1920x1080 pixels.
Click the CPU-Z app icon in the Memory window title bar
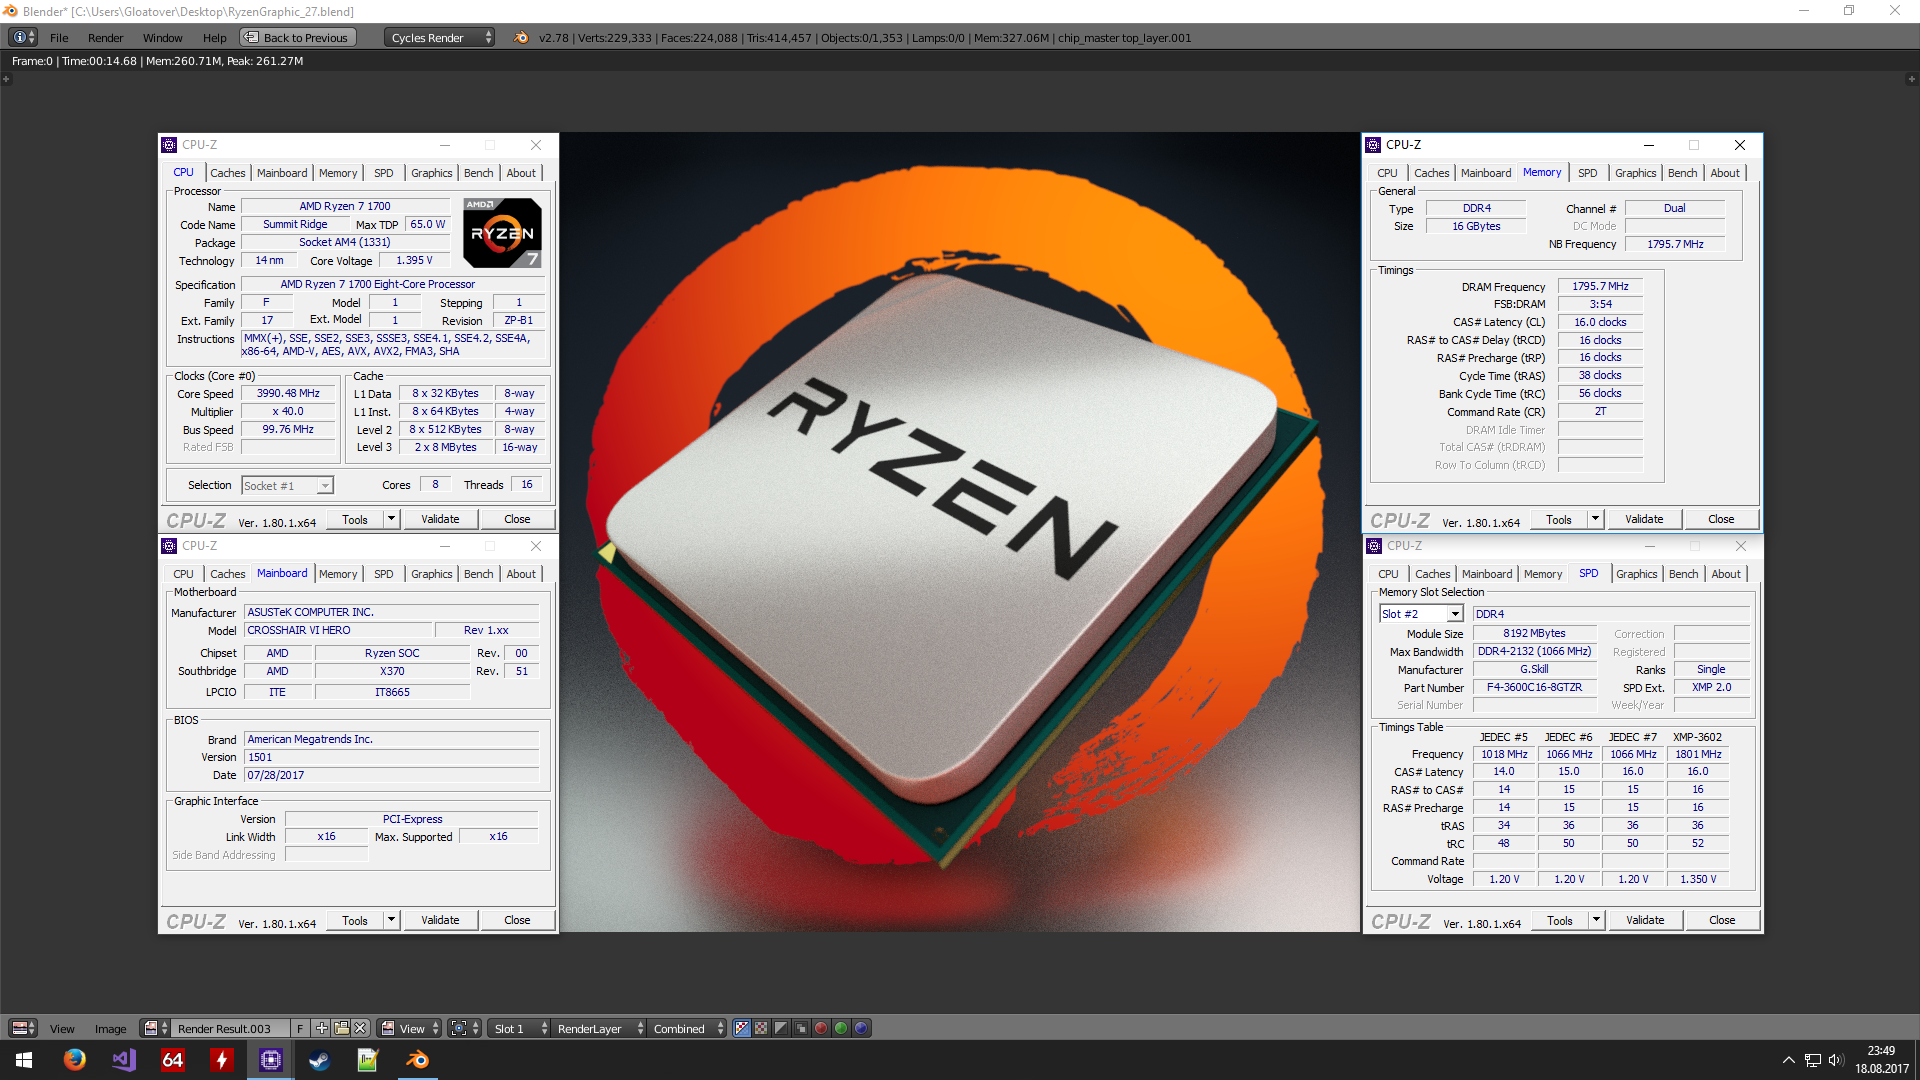pos(1374,145)
